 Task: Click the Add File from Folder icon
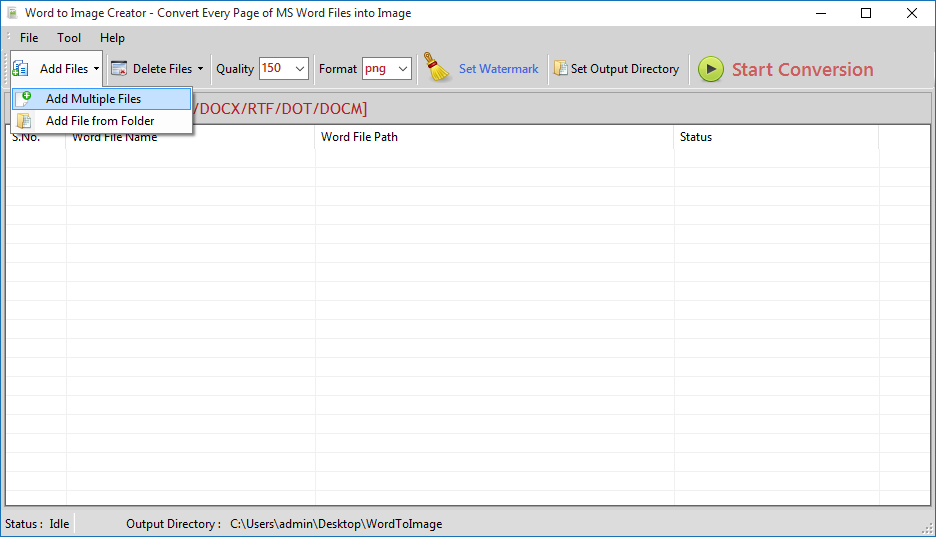24,121
